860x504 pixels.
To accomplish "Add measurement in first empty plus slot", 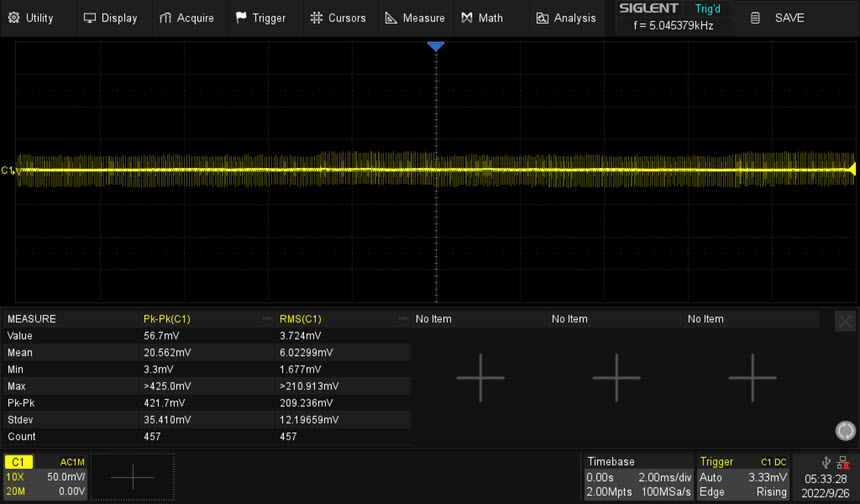I will click(x=481, y=378).
